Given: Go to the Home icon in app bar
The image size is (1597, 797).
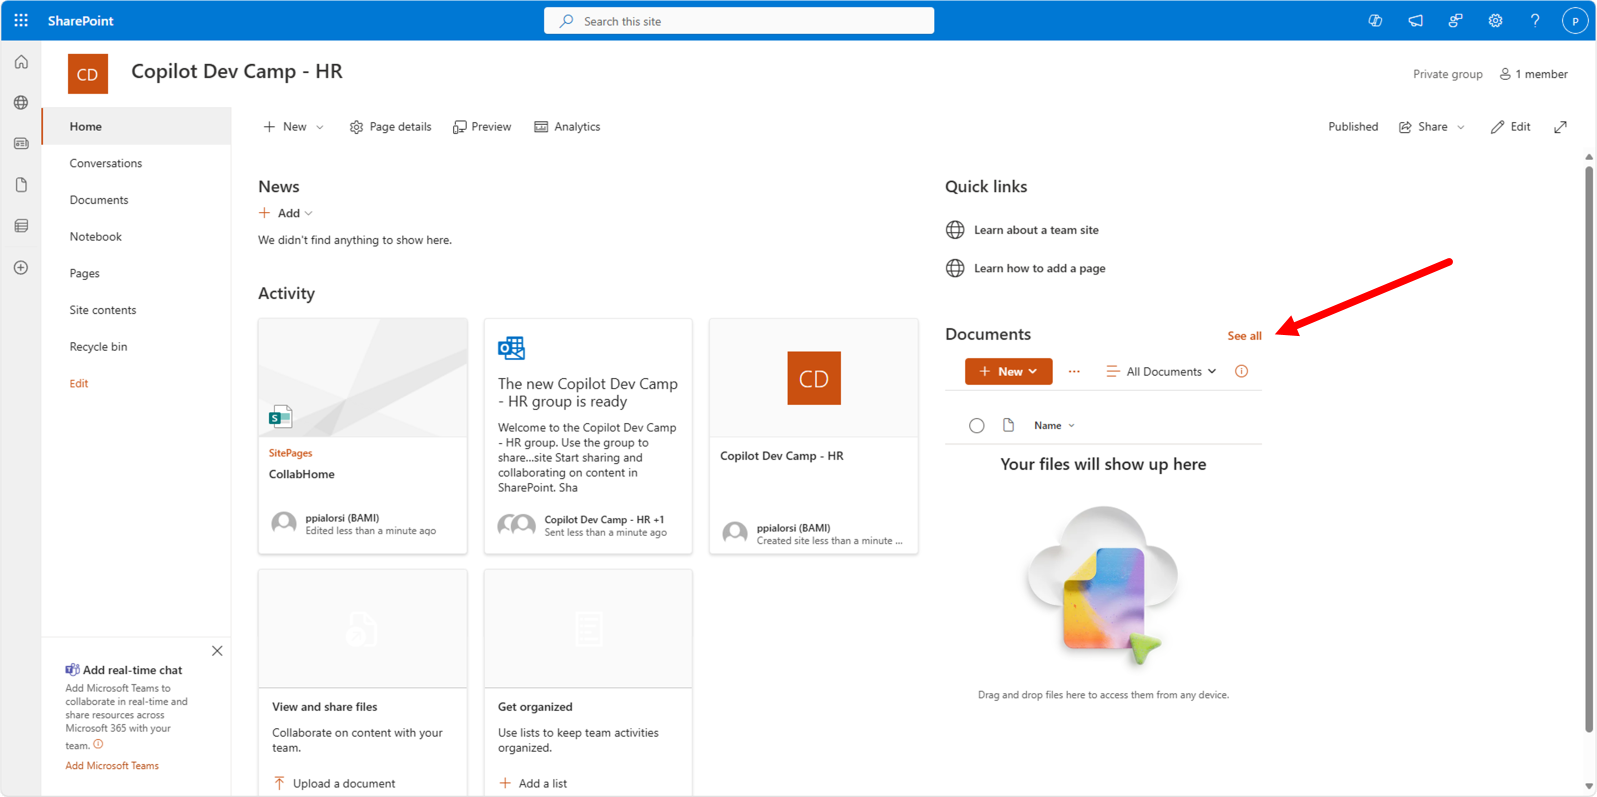Looking at the screenshot, I should (x=21, y=62).
